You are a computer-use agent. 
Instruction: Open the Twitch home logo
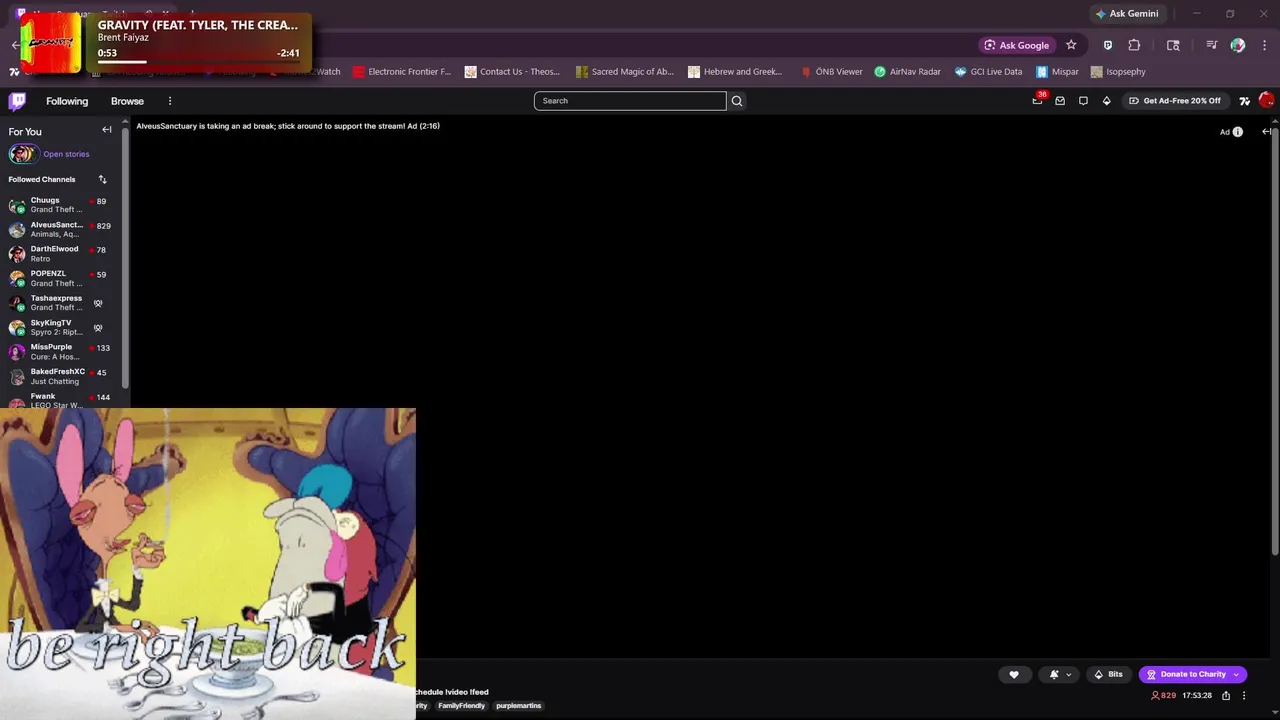(x=17, y=101)
